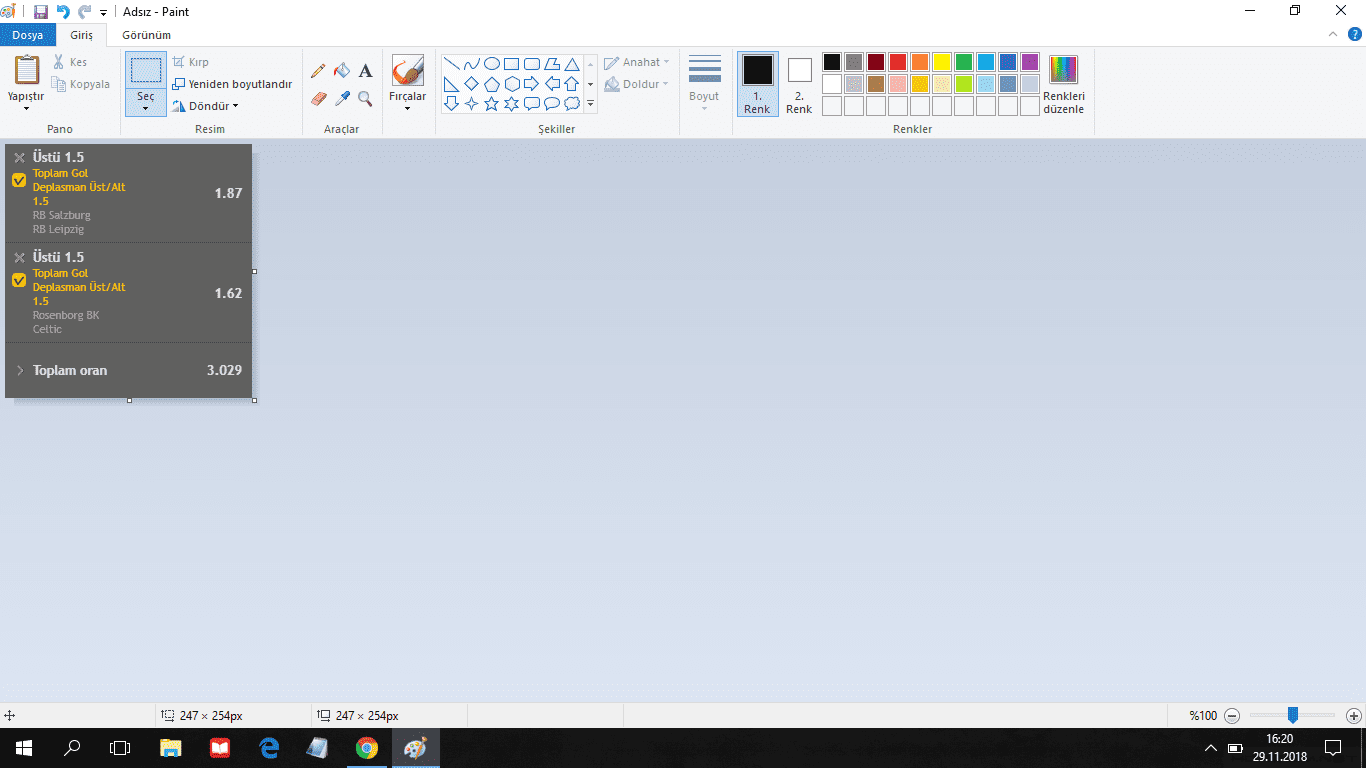
Task: Pick the purple color swatch
Action: tap(1030, 62)
